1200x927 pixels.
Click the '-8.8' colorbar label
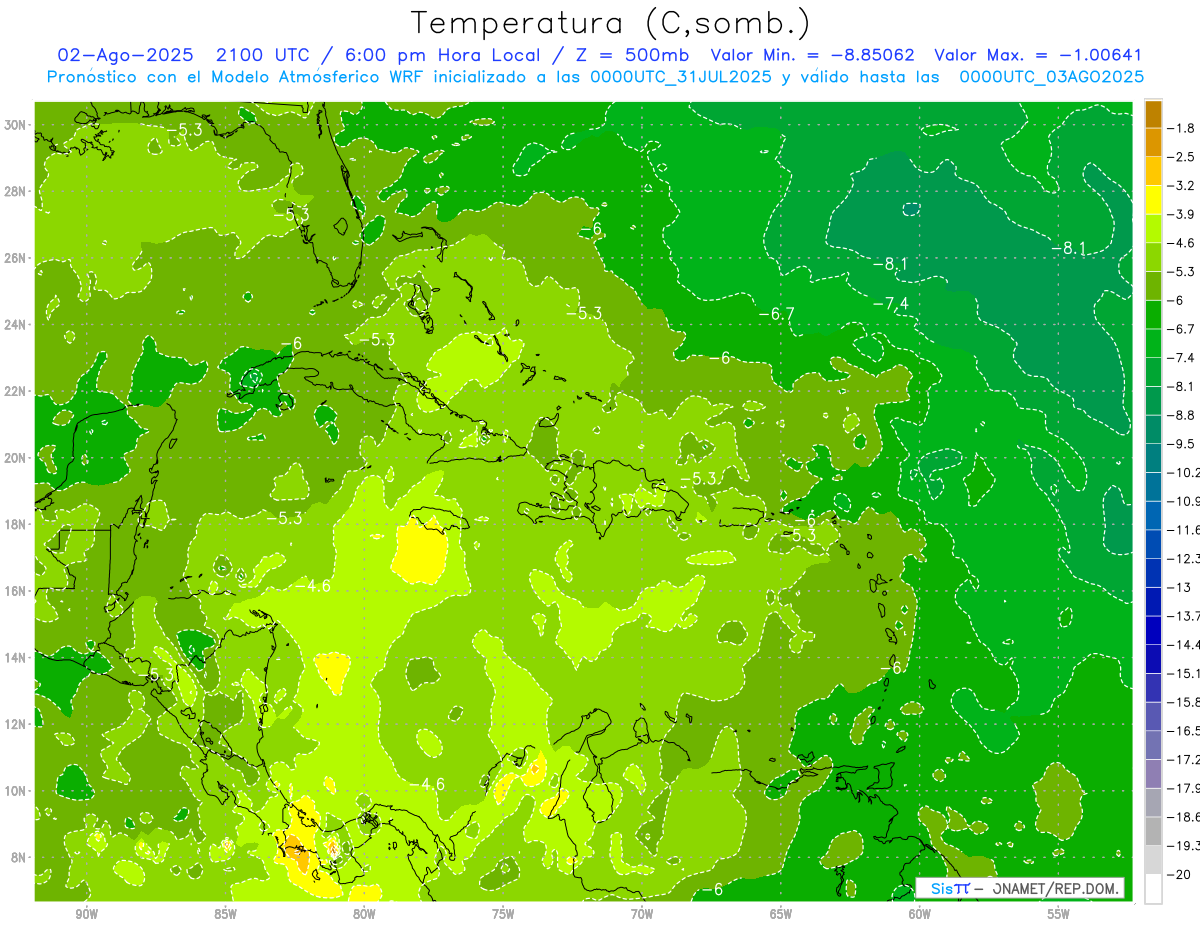point(1183,415)
